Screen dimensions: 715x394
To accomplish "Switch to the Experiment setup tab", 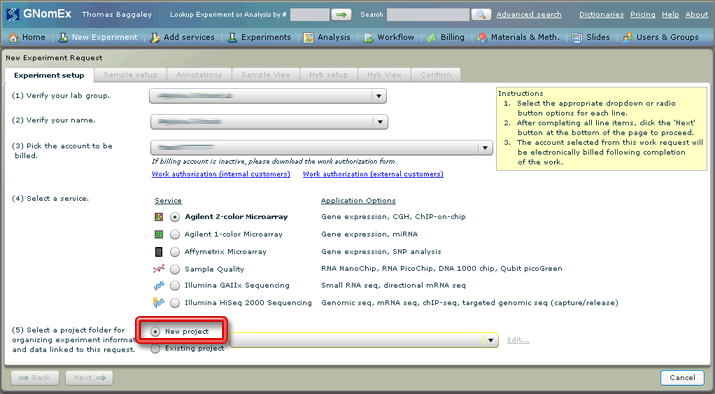I will 49,75.
